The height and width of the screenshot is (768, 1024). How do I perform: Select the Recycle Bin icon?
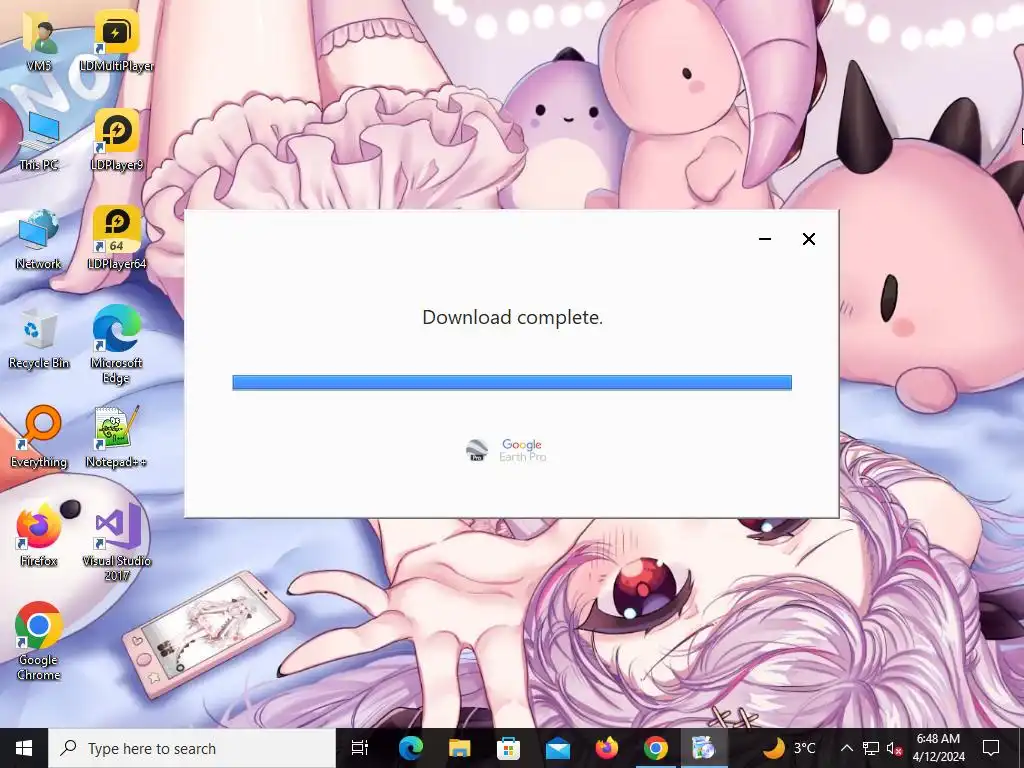[x=39, y=338]
